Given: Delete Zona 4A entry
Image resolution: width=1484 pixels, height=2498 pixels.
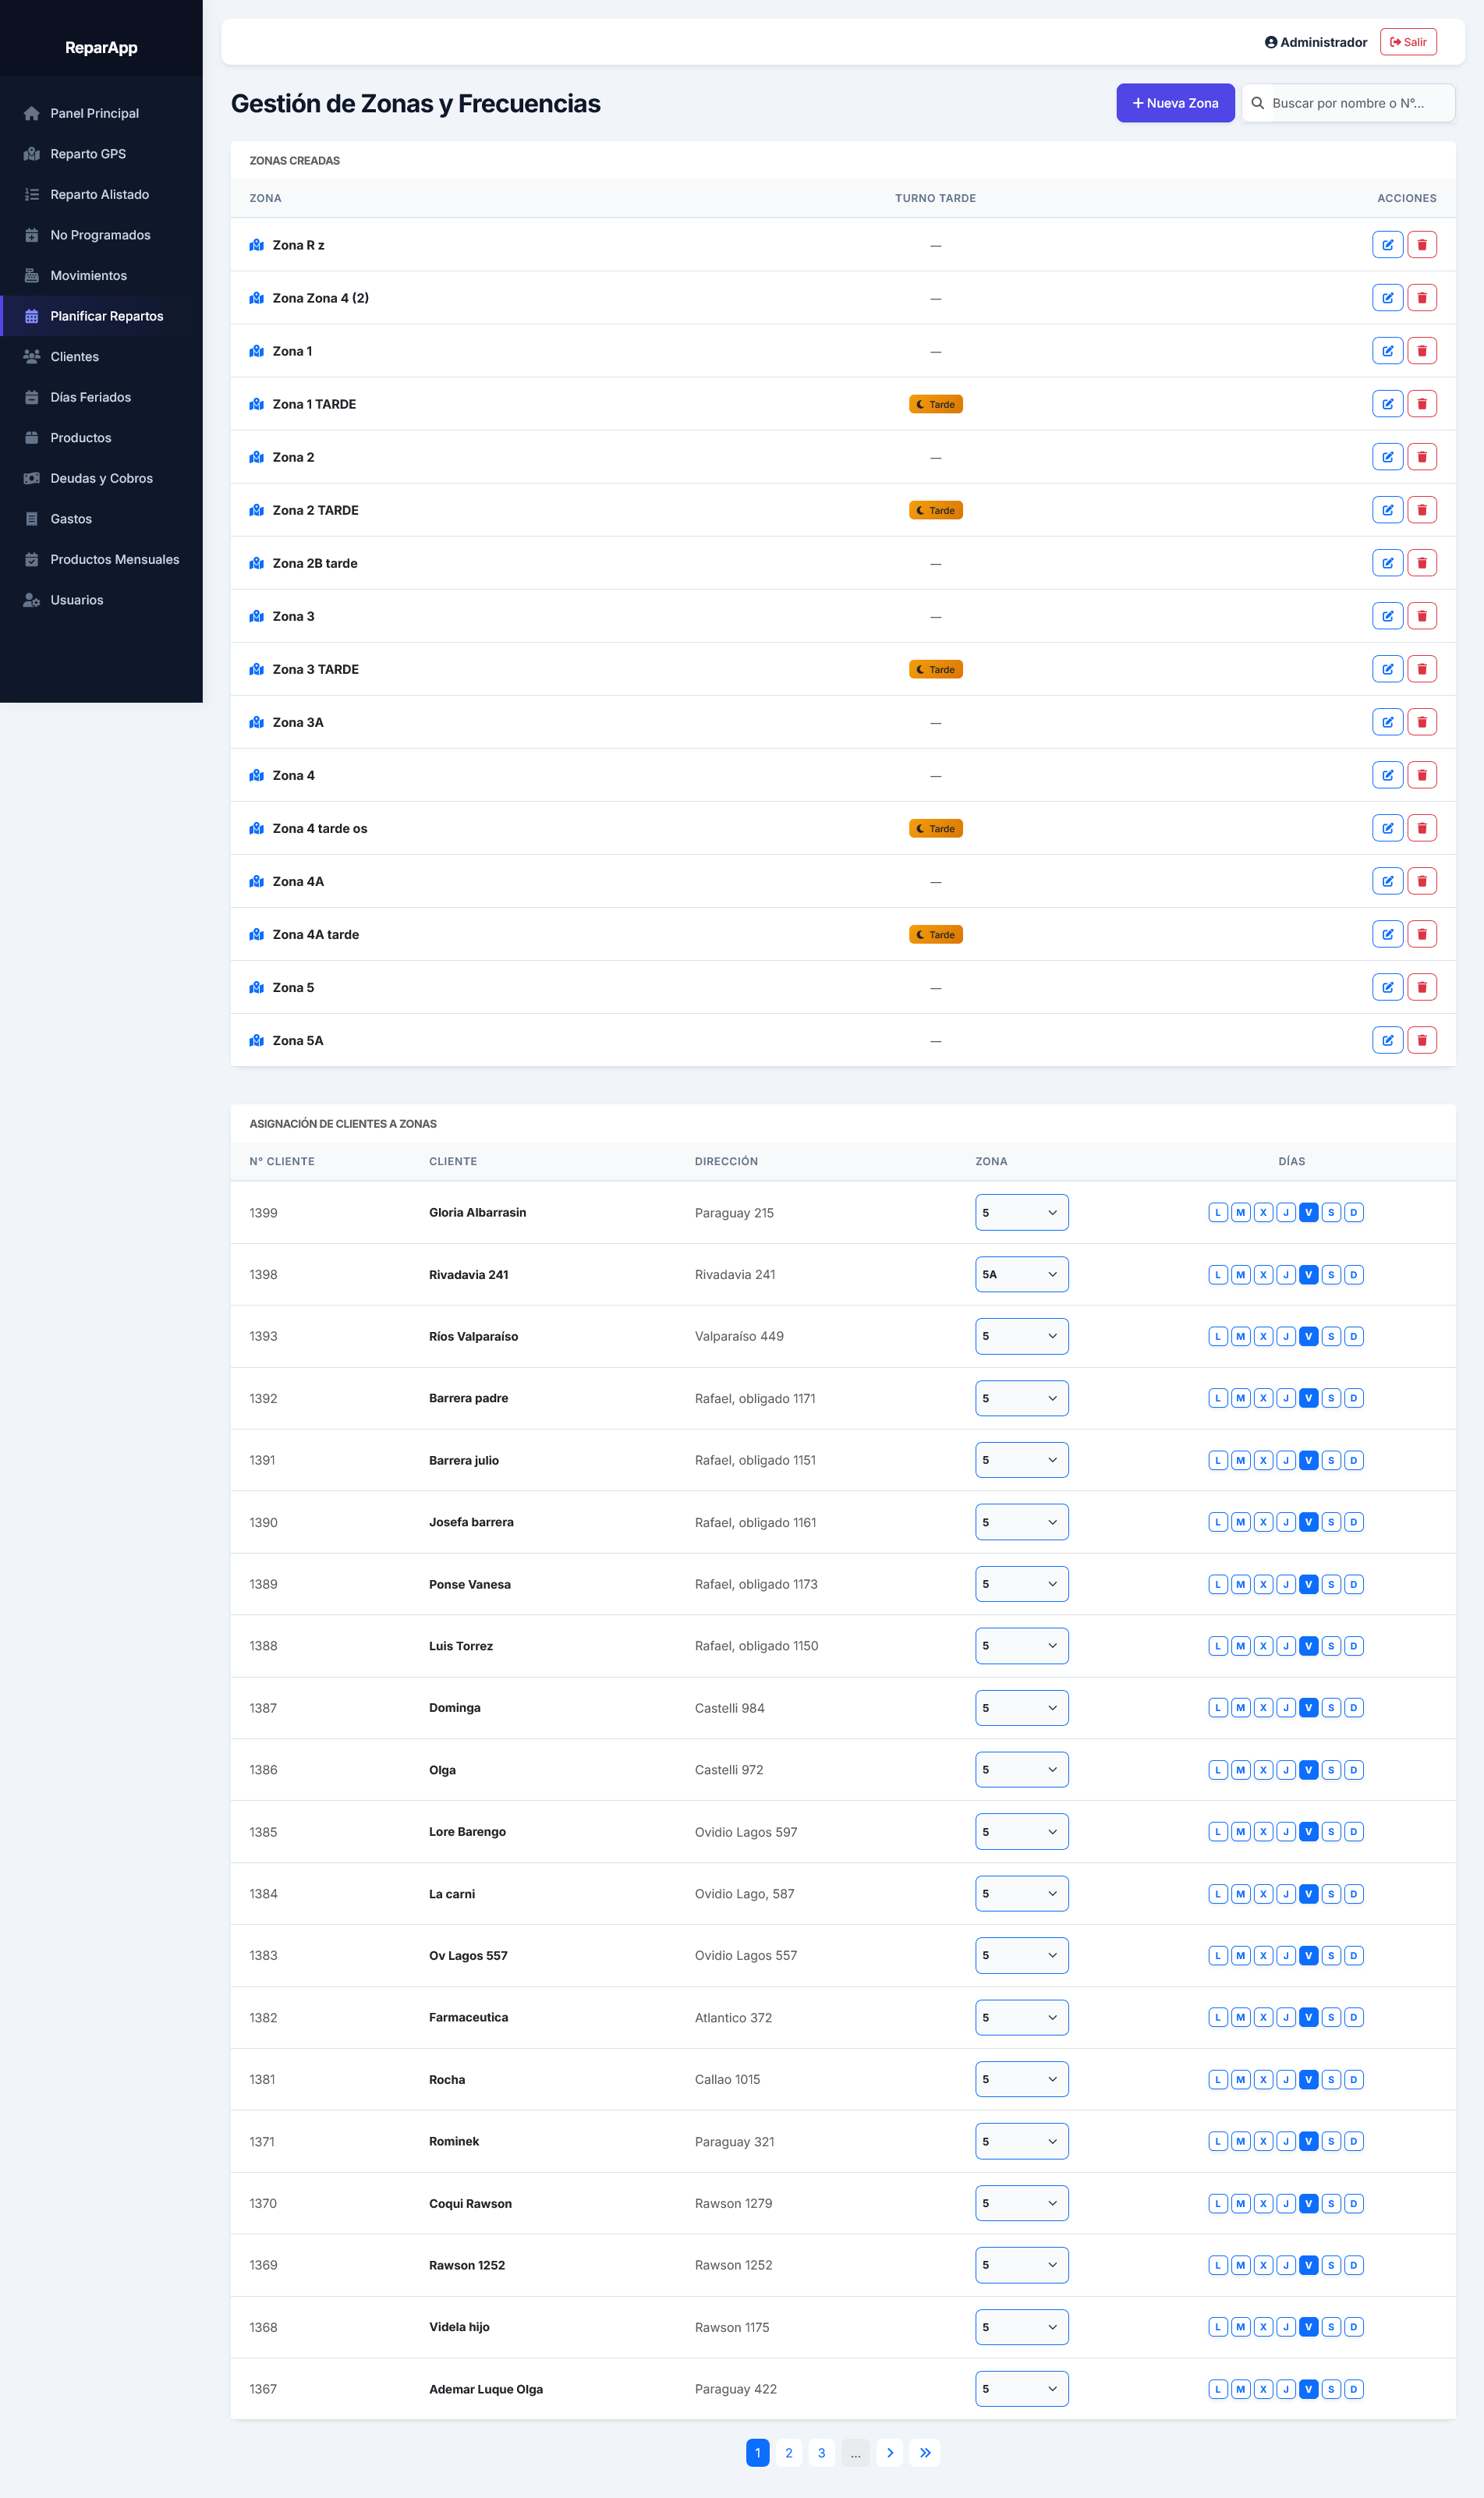Looking at the screenshot, I should tap(1421, 881).
